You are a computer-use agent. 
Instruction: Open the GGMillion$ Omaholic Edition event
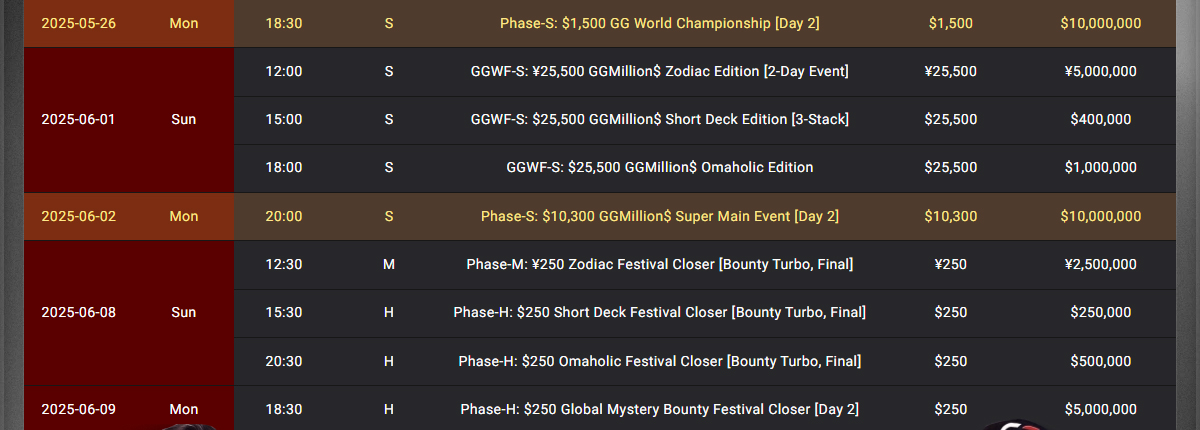659,167
